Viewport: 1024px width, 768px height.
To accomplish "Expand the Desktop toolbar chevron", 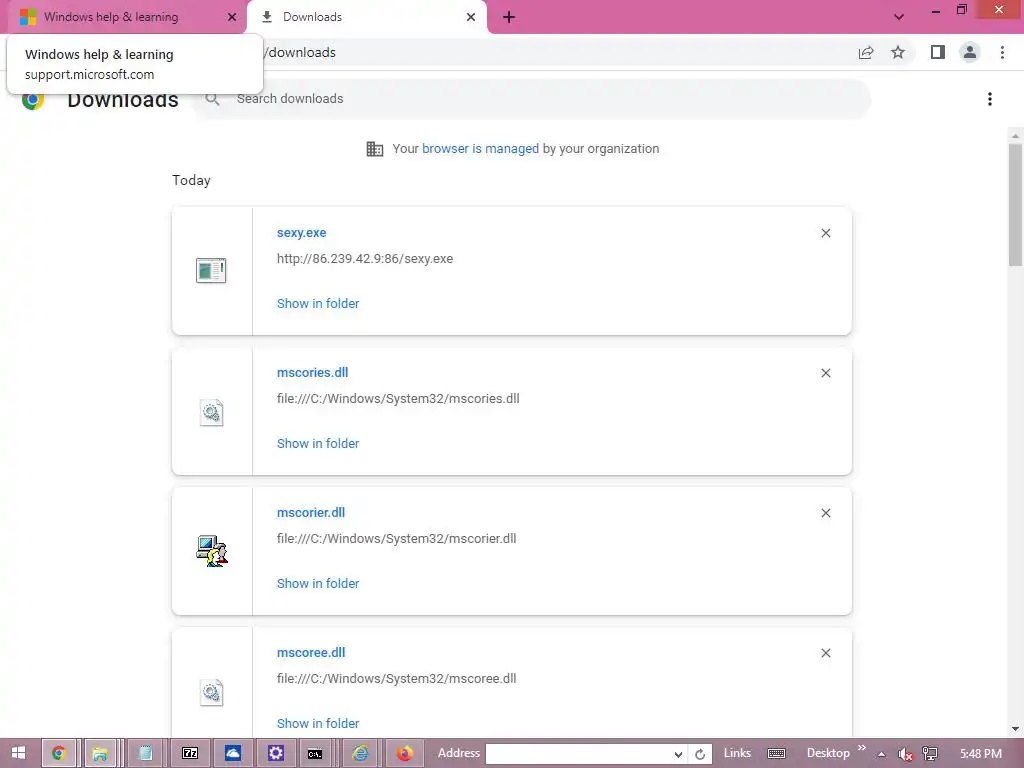I will (x=861, y=748).
